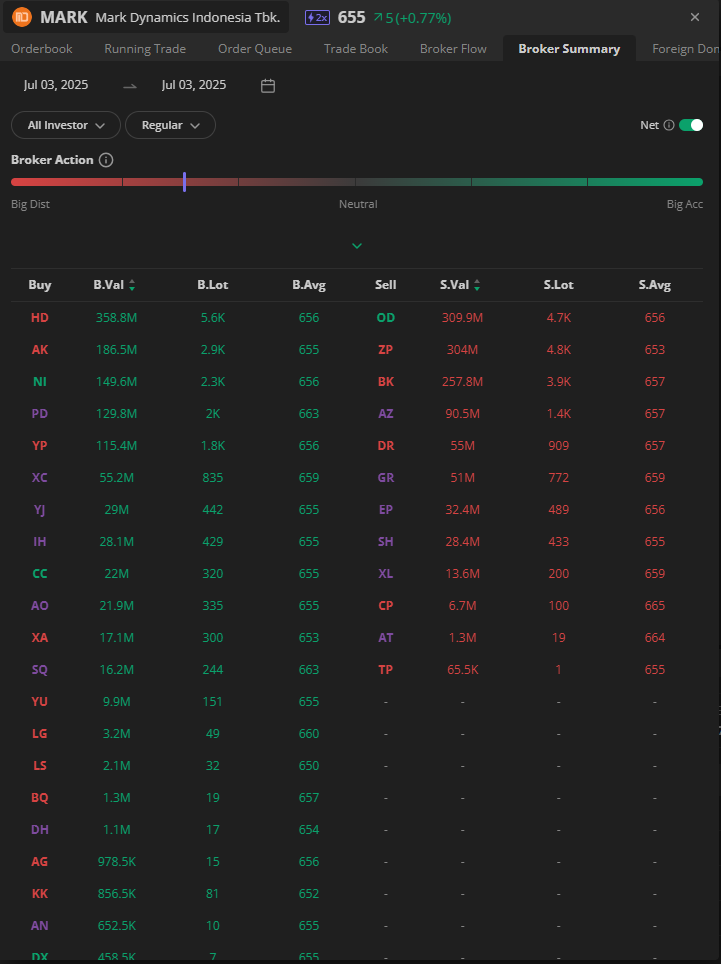Select buyer broker NI
Viewport: 721px width, 964px height.
pos(40,382)
